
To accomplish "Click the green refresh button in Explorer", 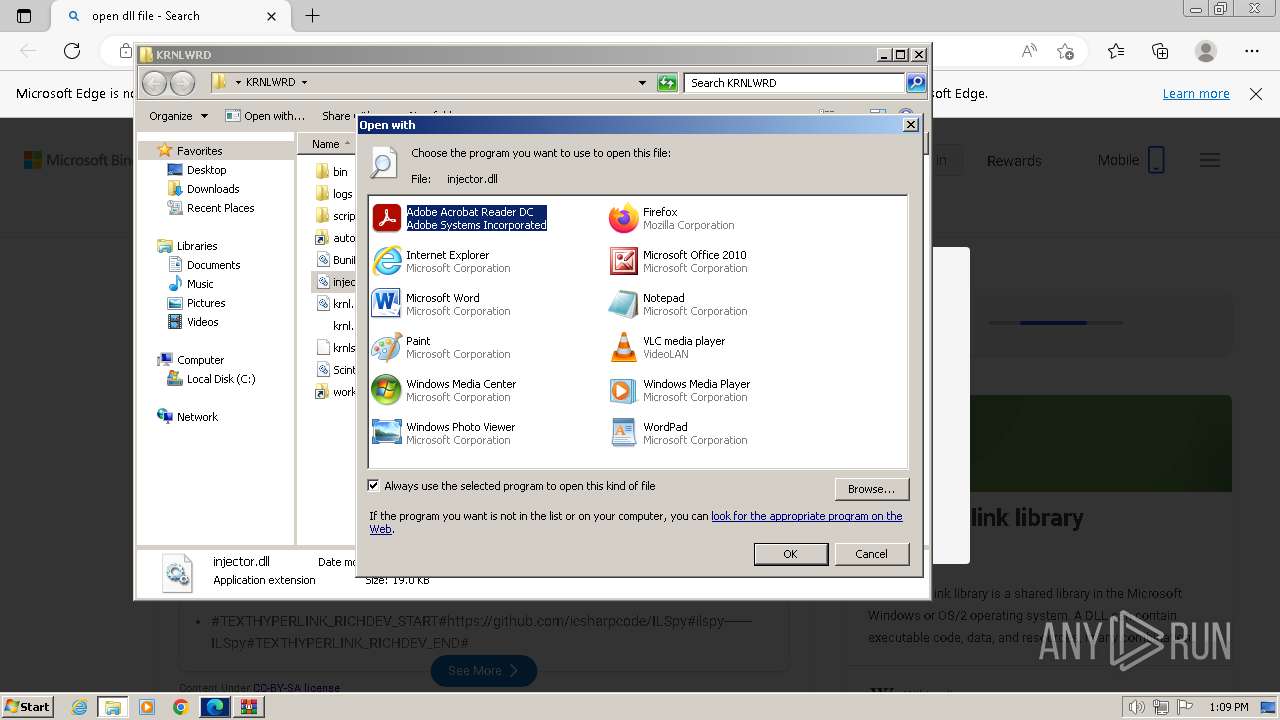I will click(667, 83).
